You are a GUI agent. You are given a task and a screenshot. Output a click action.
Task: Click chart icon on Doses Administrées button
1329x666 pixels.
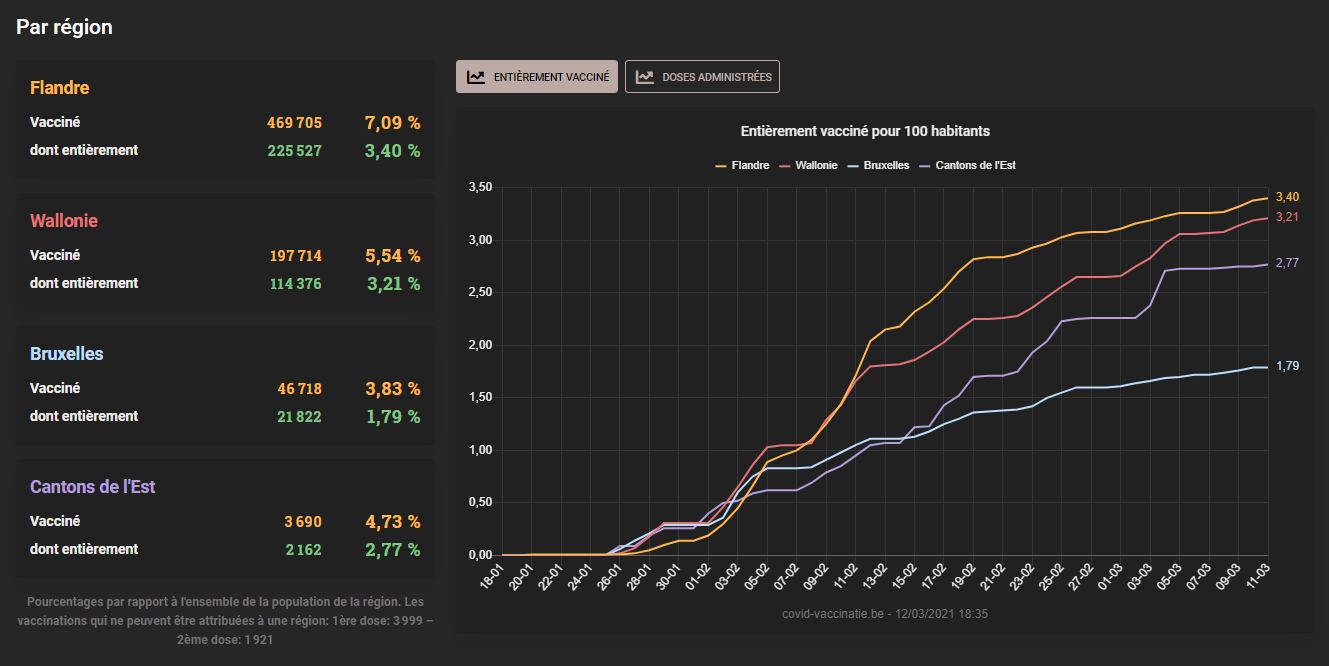645,77
